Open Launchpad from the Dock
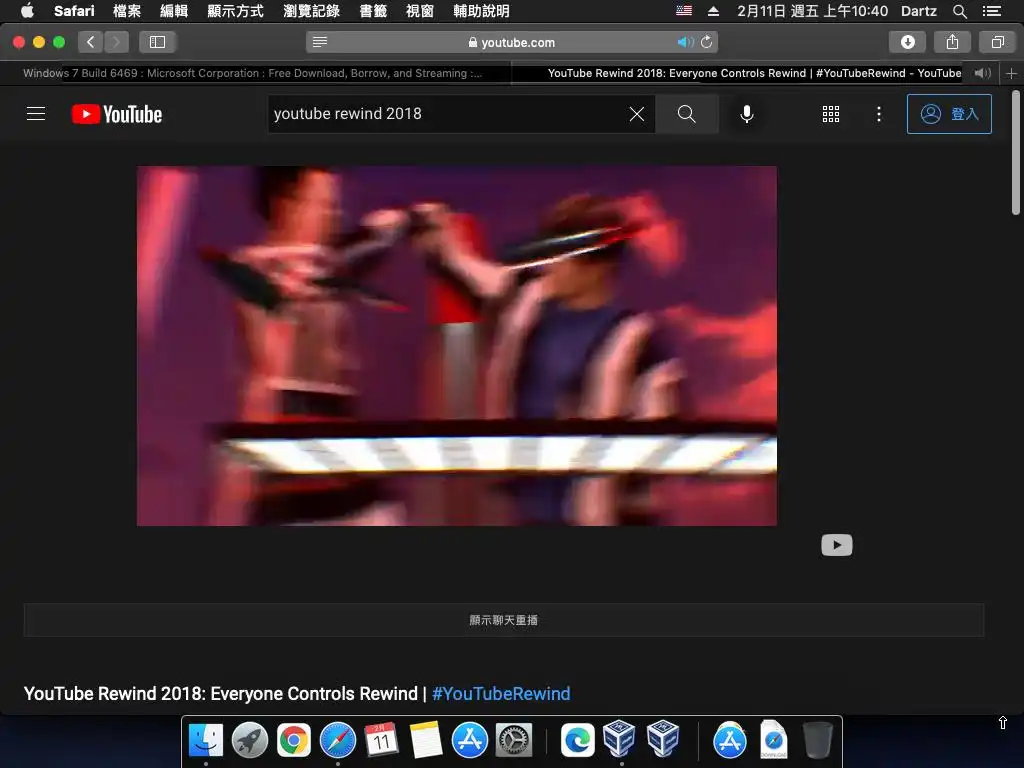This screenshot has width=1024, height=768. click(x=249, y=740)
